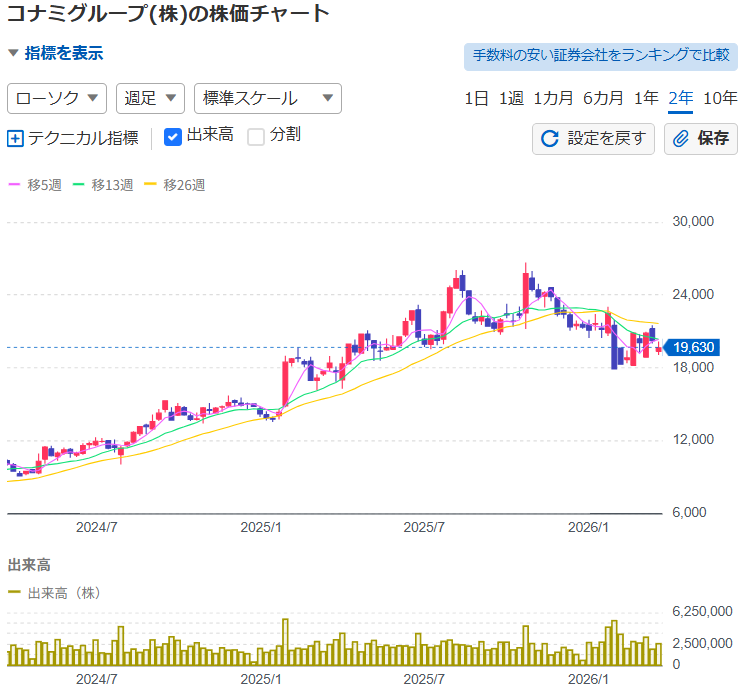Viewport: 748px width, 689px height.
Task: Switch to the 1年 period tab
Action: 646,98
